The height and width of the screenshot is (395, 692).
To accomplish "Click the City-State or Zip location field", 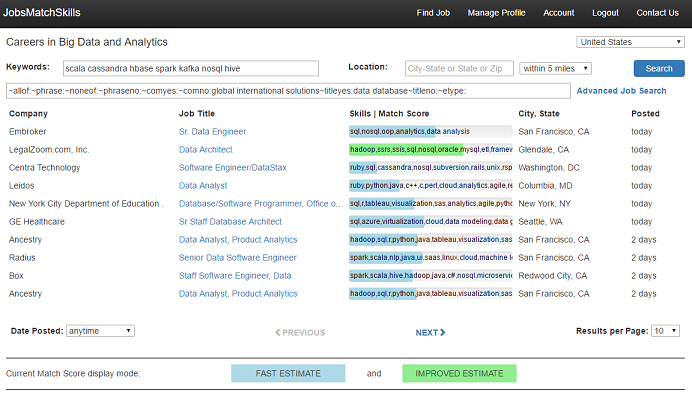I will (459, 68).
